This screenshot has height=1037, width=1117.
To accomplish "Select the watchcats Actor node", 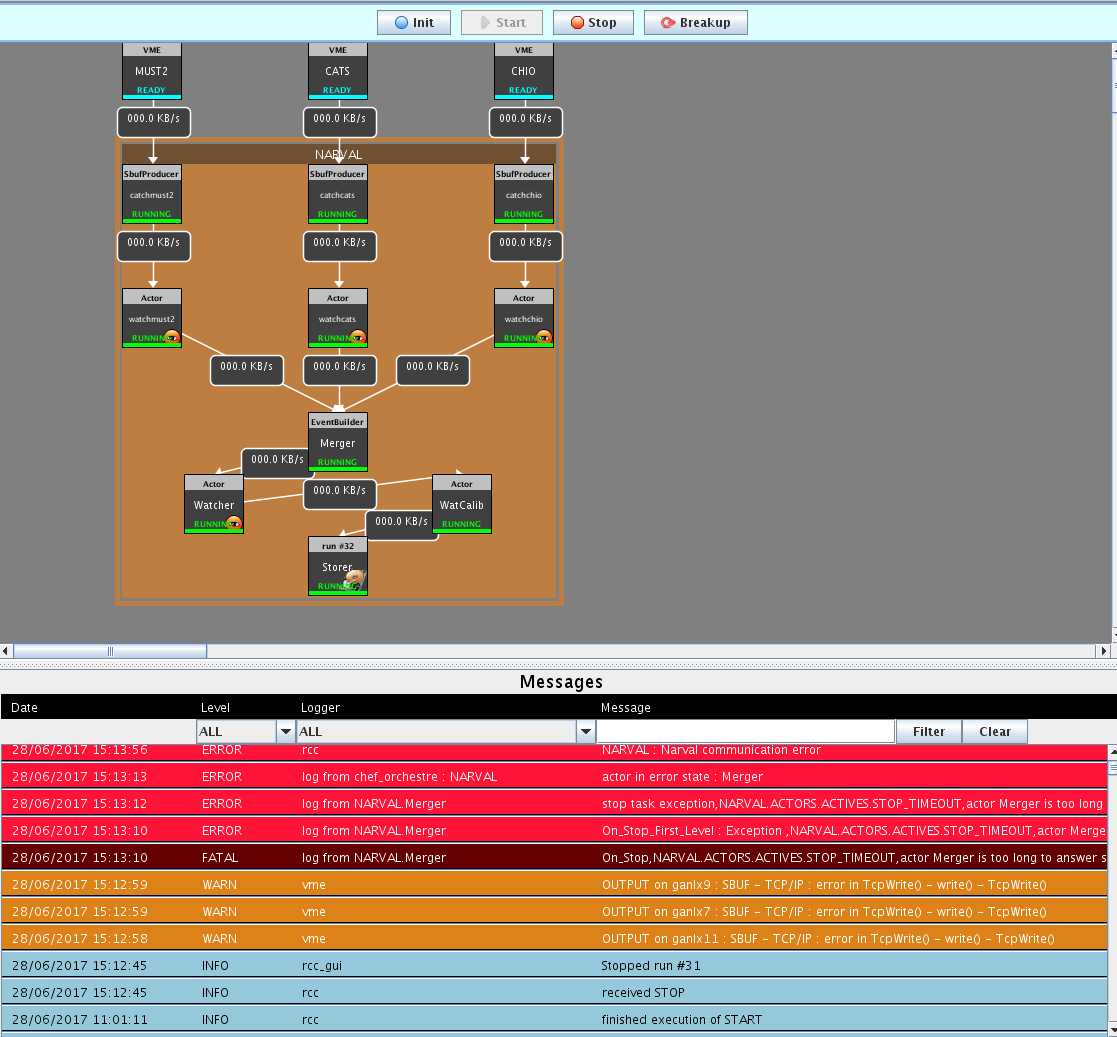I will pyautogui.click(x=338, y=318).
